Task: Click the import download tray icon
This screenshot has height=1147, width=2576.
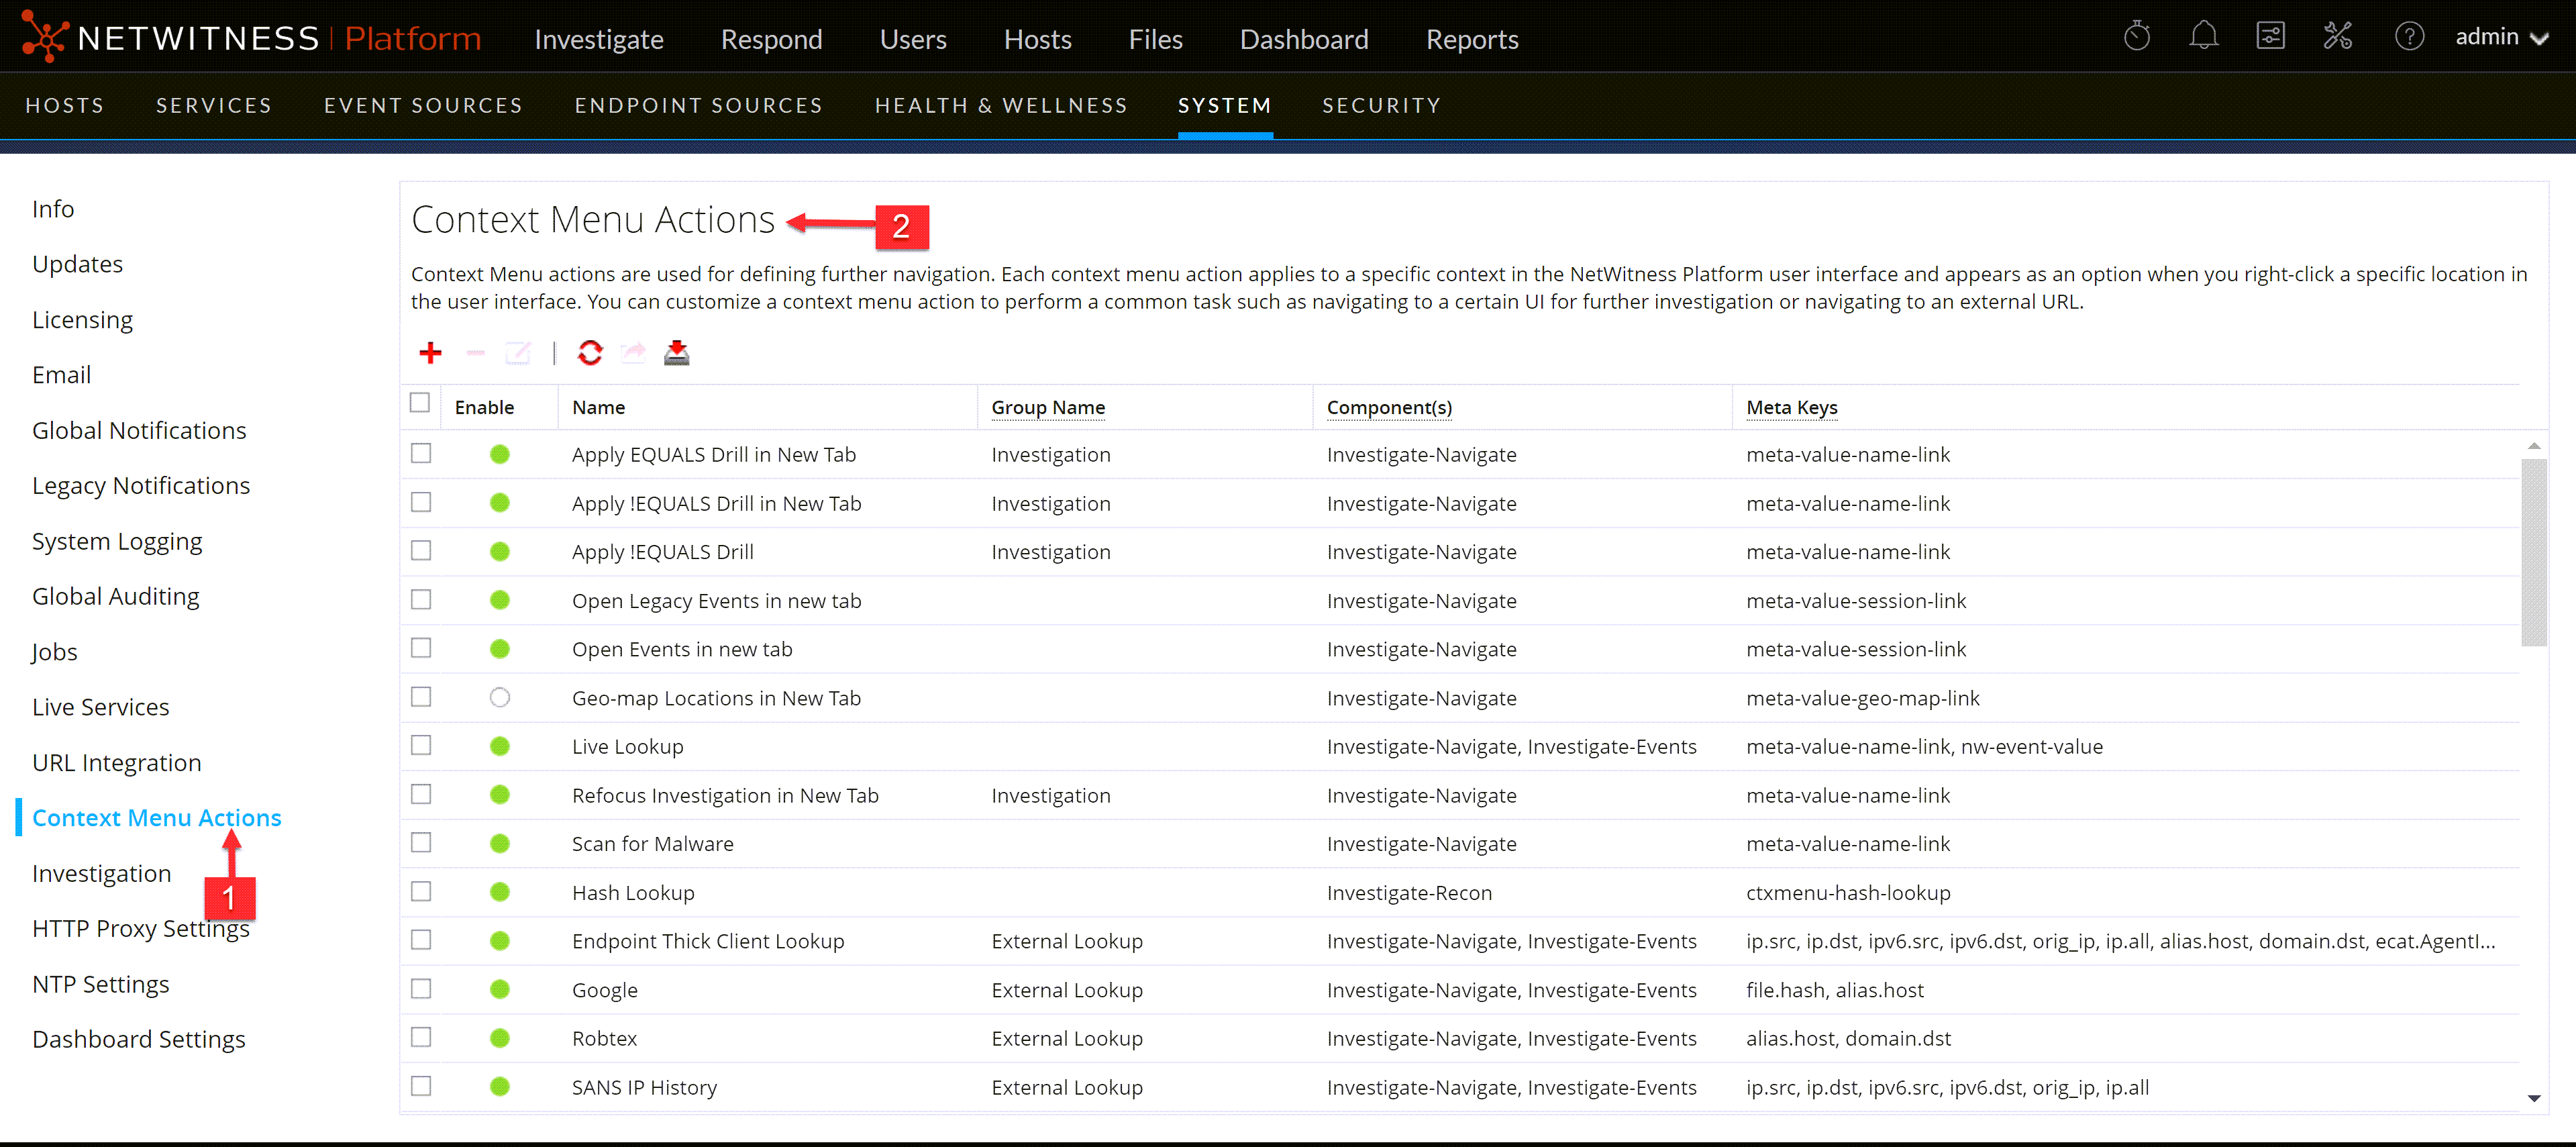Action: 677,352
